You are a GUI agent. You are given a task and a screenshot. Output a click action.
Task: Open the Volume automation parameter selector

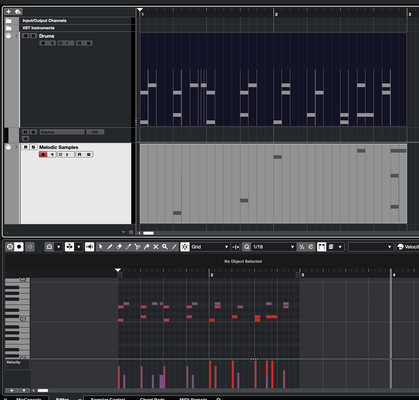[x=62, y=132]
